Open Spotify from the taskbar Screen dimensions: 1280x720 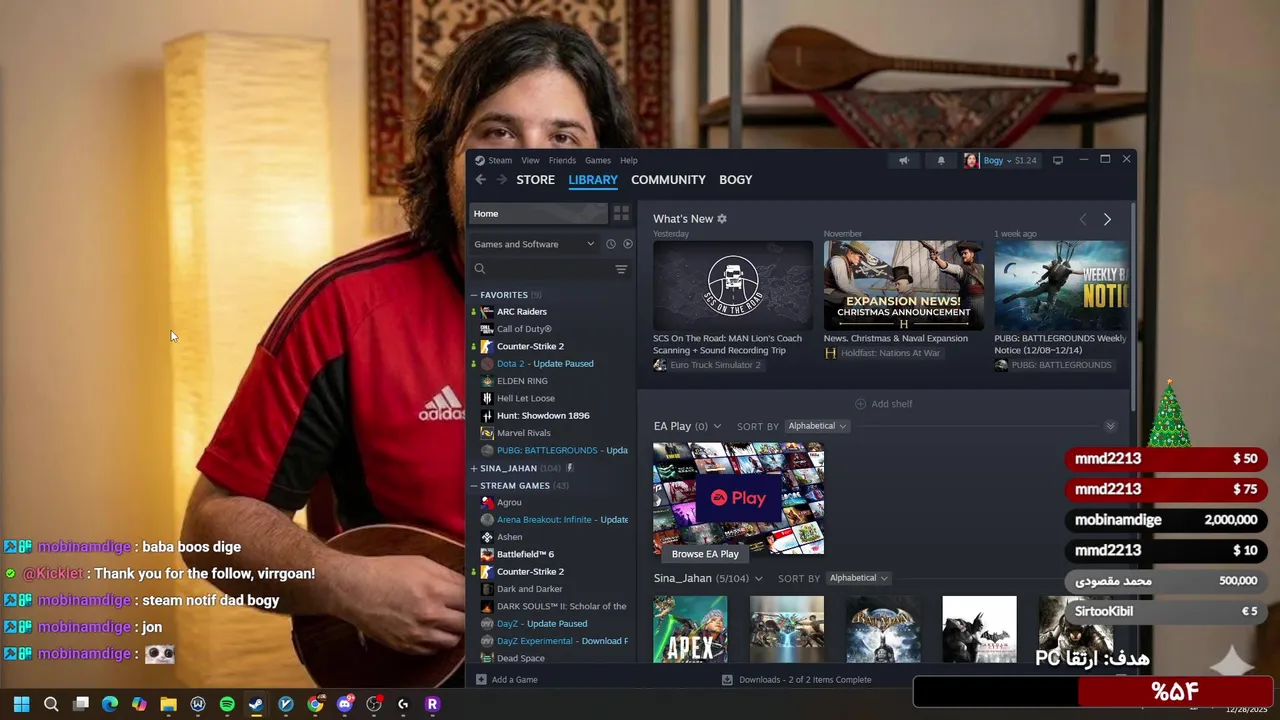(x=227, y=704)
